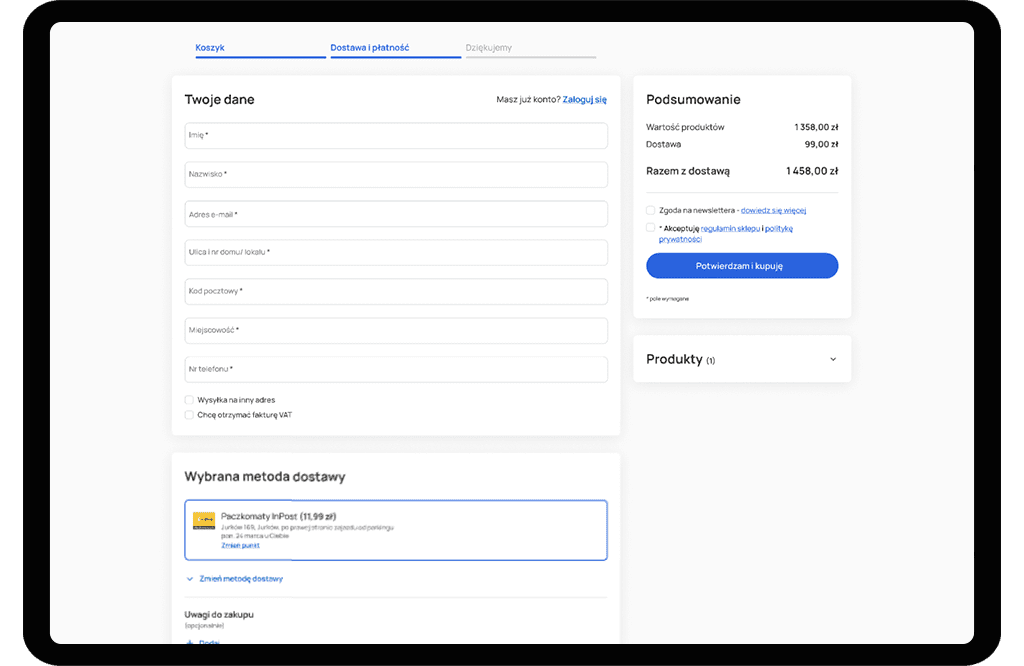1024x666 pixels.
Task: Open the Koszyk step tab
Action: (260, 48)
